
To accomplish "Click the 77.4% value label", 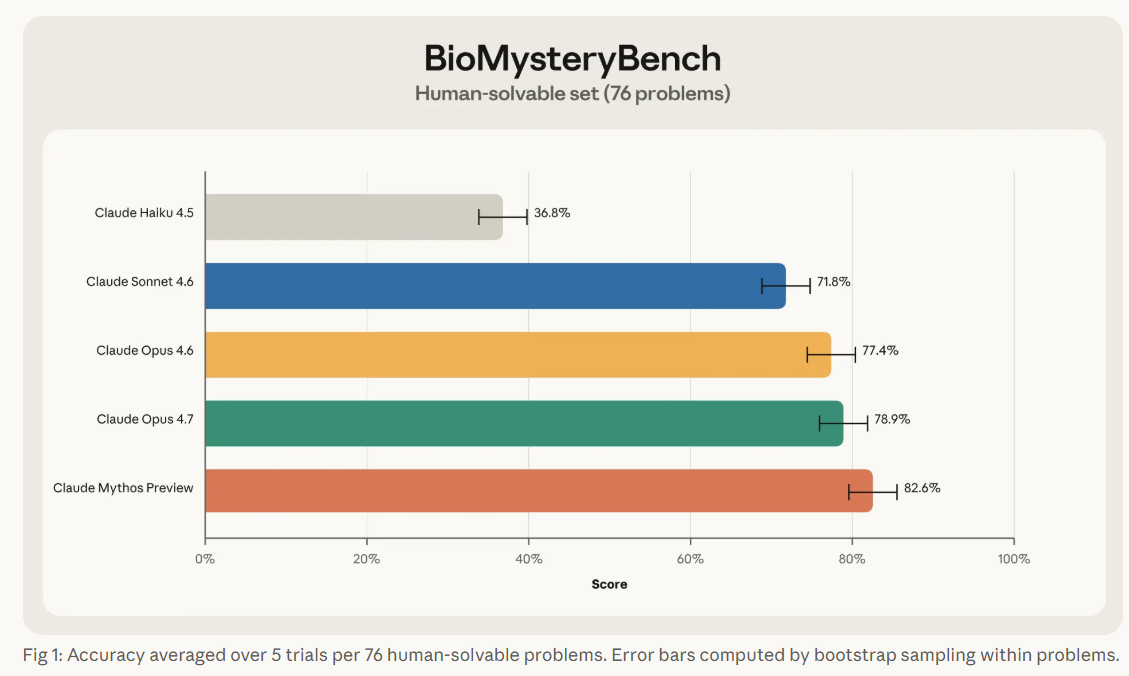I will point(879,351).
